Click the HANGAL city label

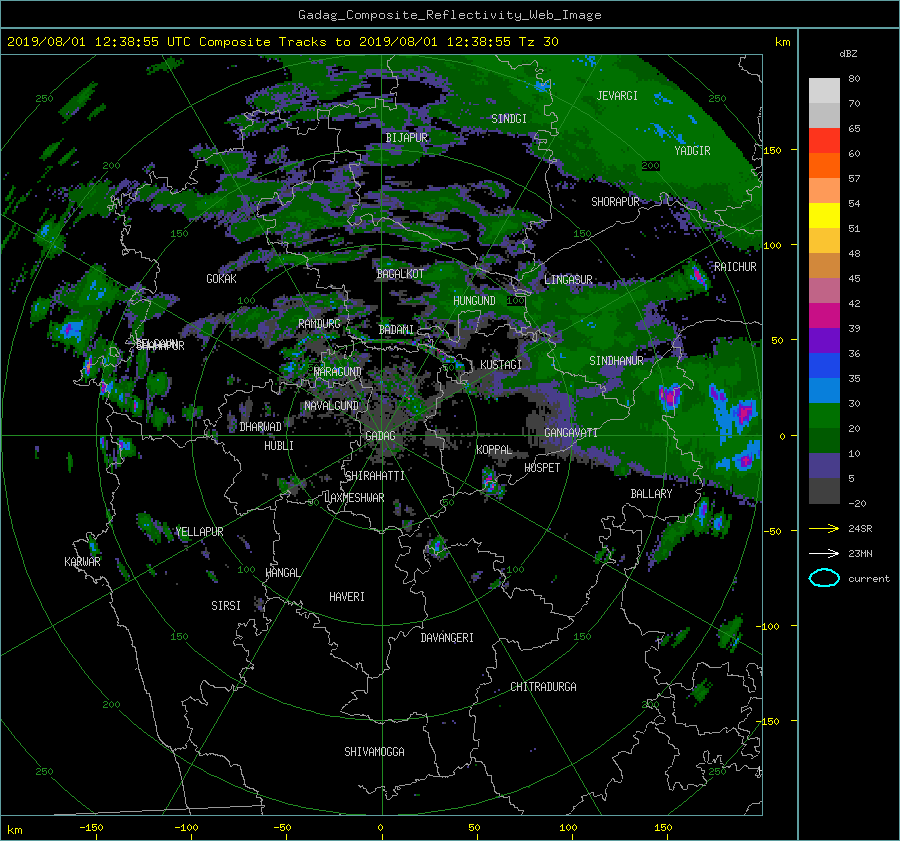tap(283, 573)
